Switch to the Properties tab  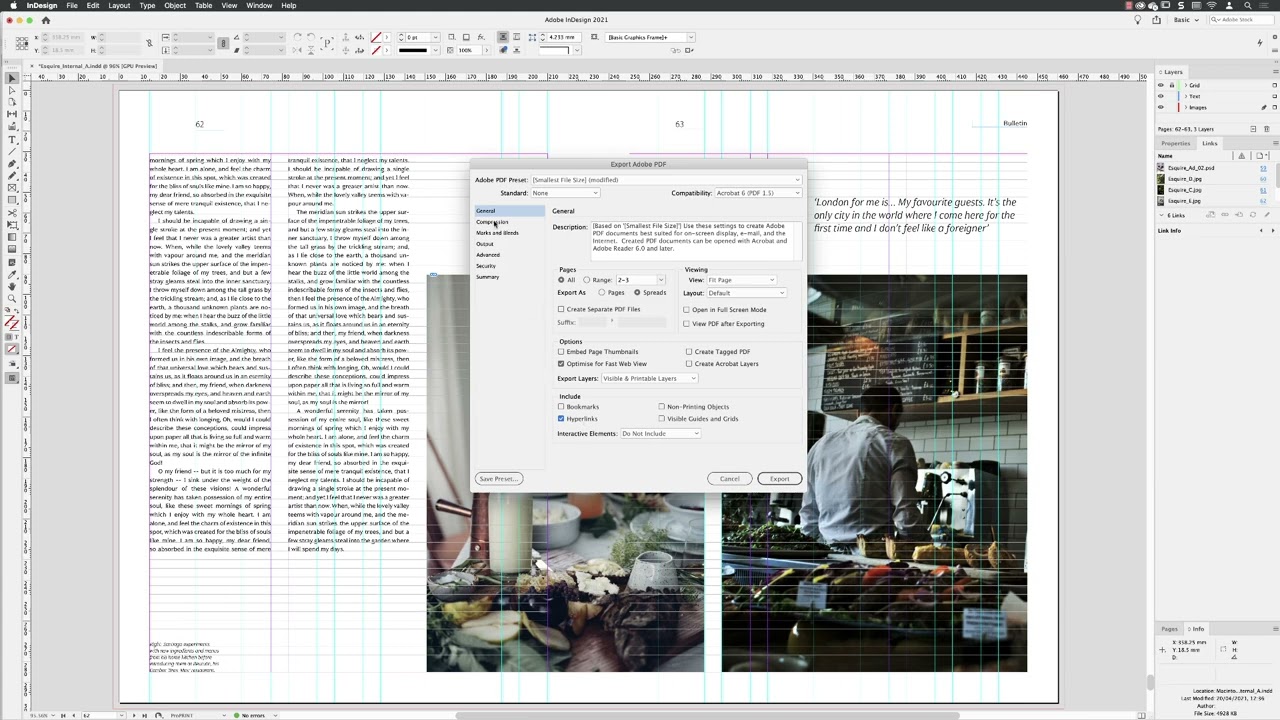[x=1176, y=143]
